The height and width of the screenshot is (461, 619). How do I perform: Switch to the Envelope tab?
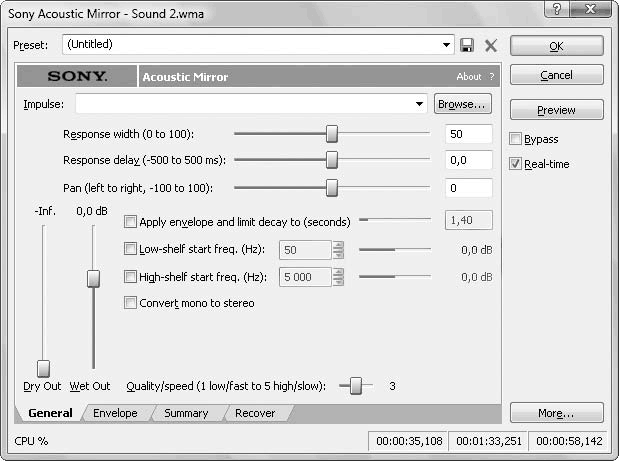click(x=115, y=413)
